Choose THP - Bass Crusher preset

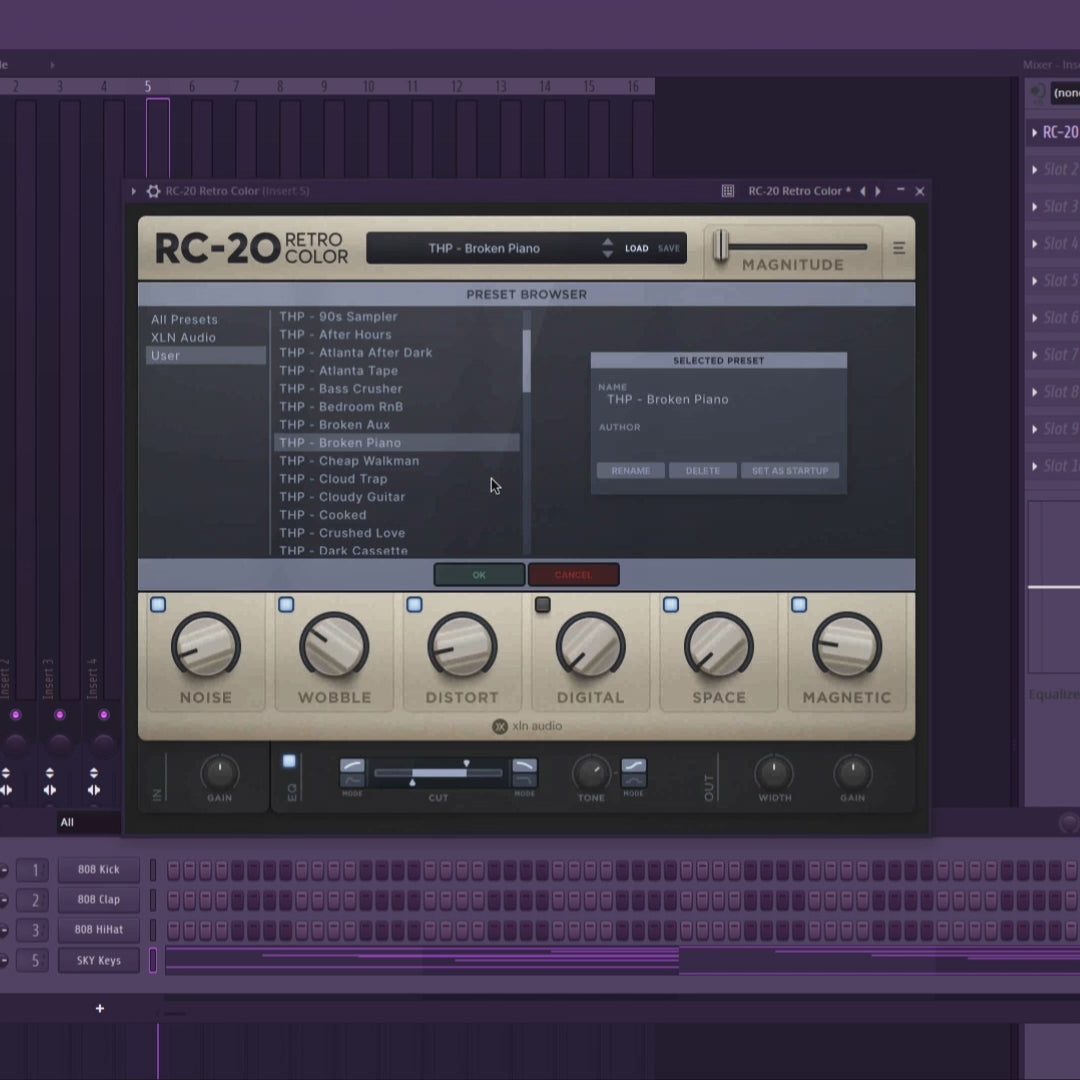(x=341, y=388)
